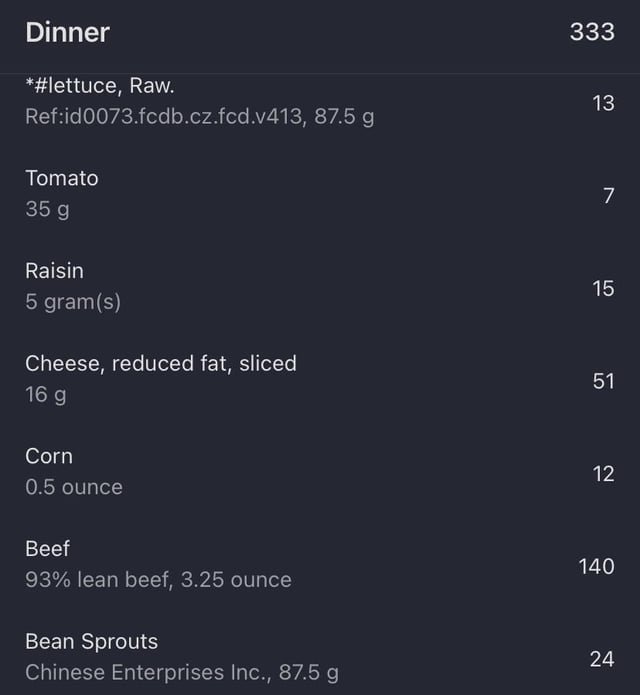Select the Cheese 16 g serving size
The width and height of the screenshot is (640, 695).
coord(46,395)
